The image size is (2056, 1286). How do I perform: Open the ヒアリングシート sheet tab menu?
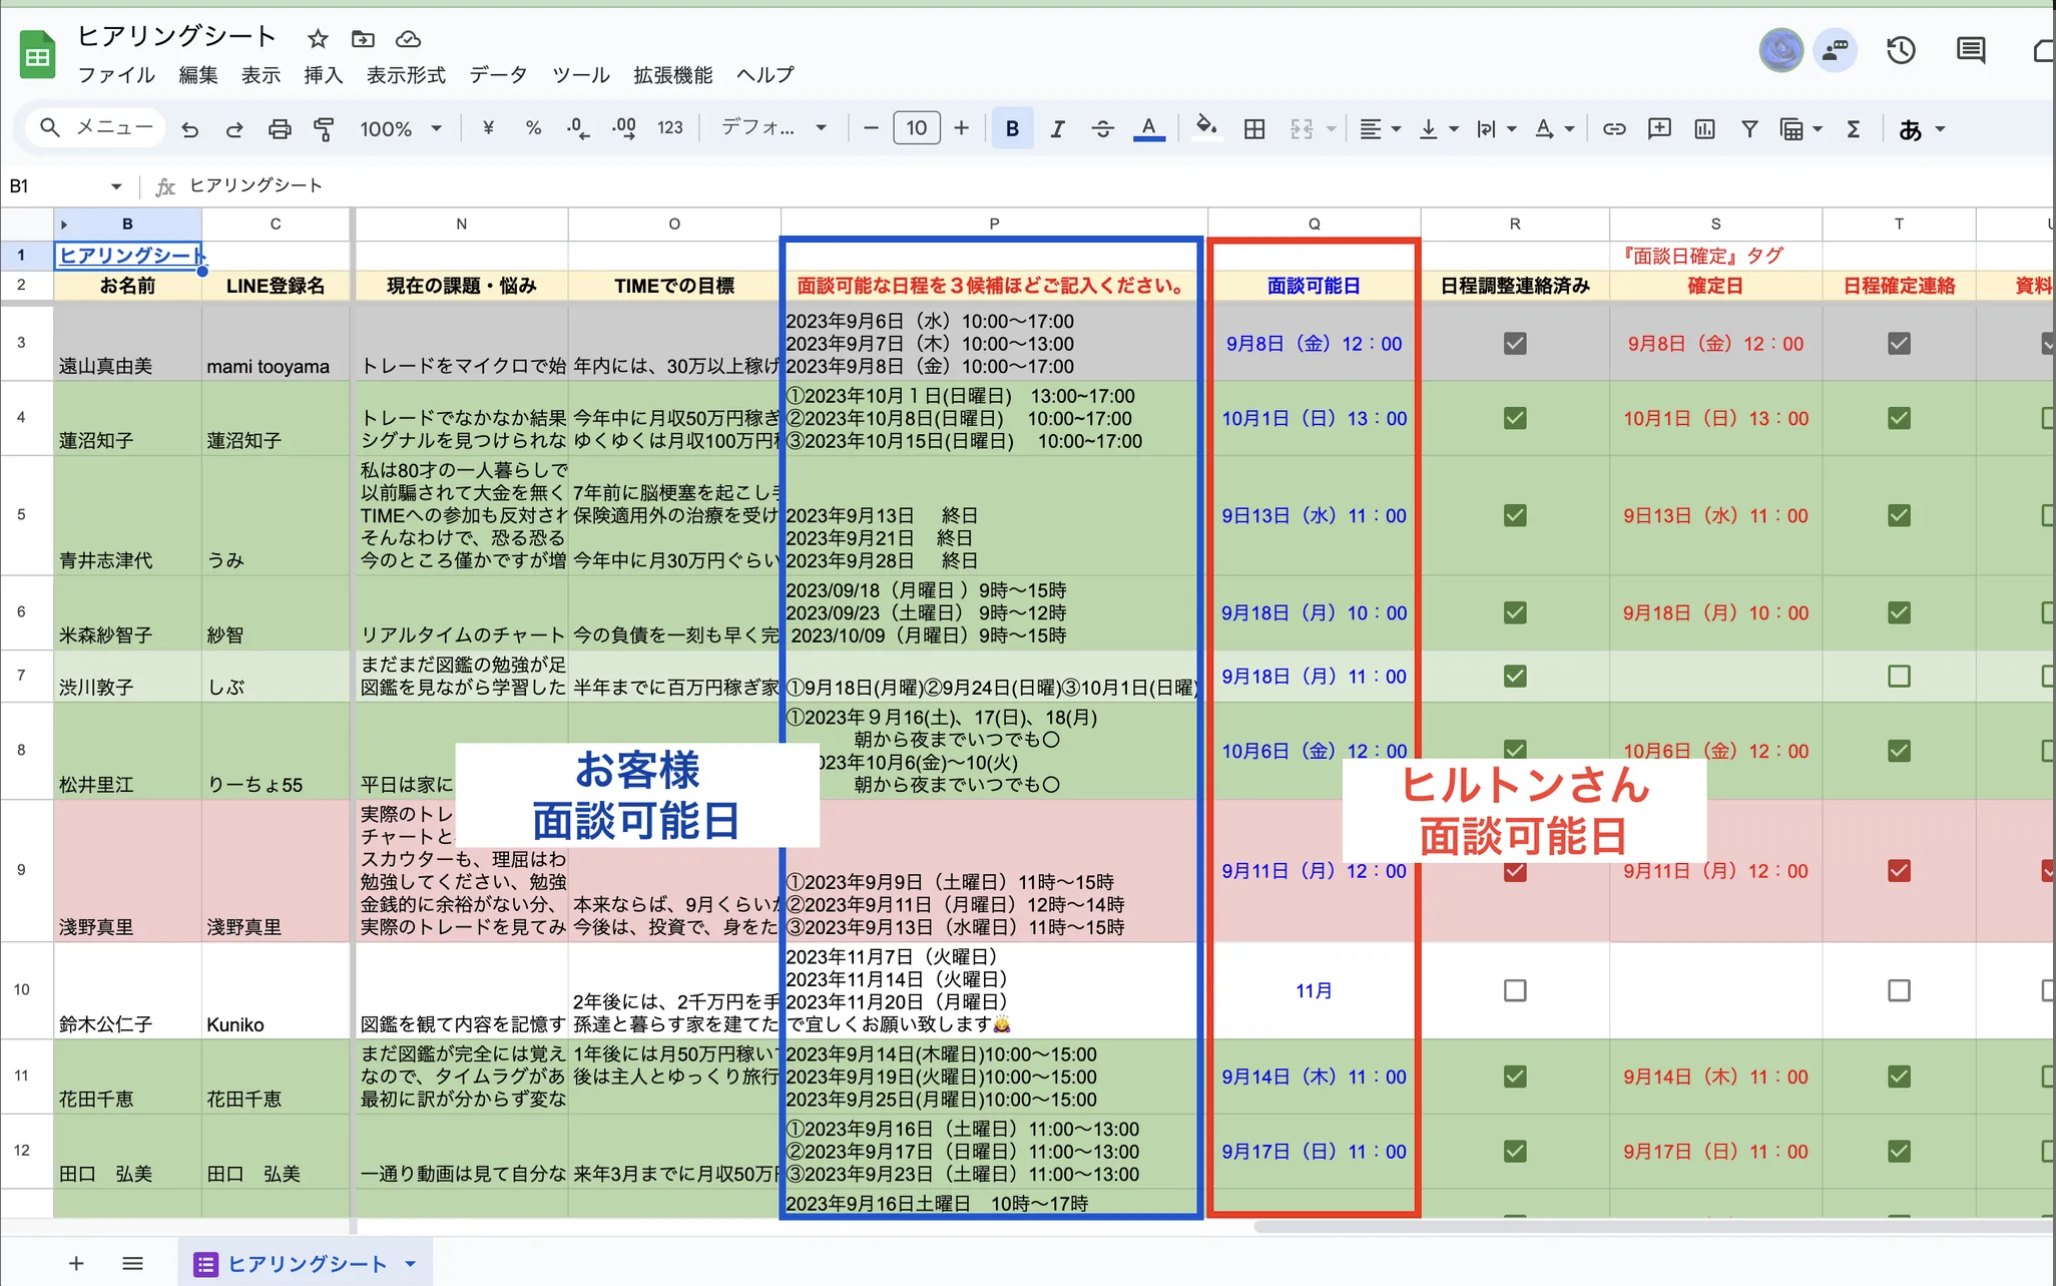(409, 1263)
